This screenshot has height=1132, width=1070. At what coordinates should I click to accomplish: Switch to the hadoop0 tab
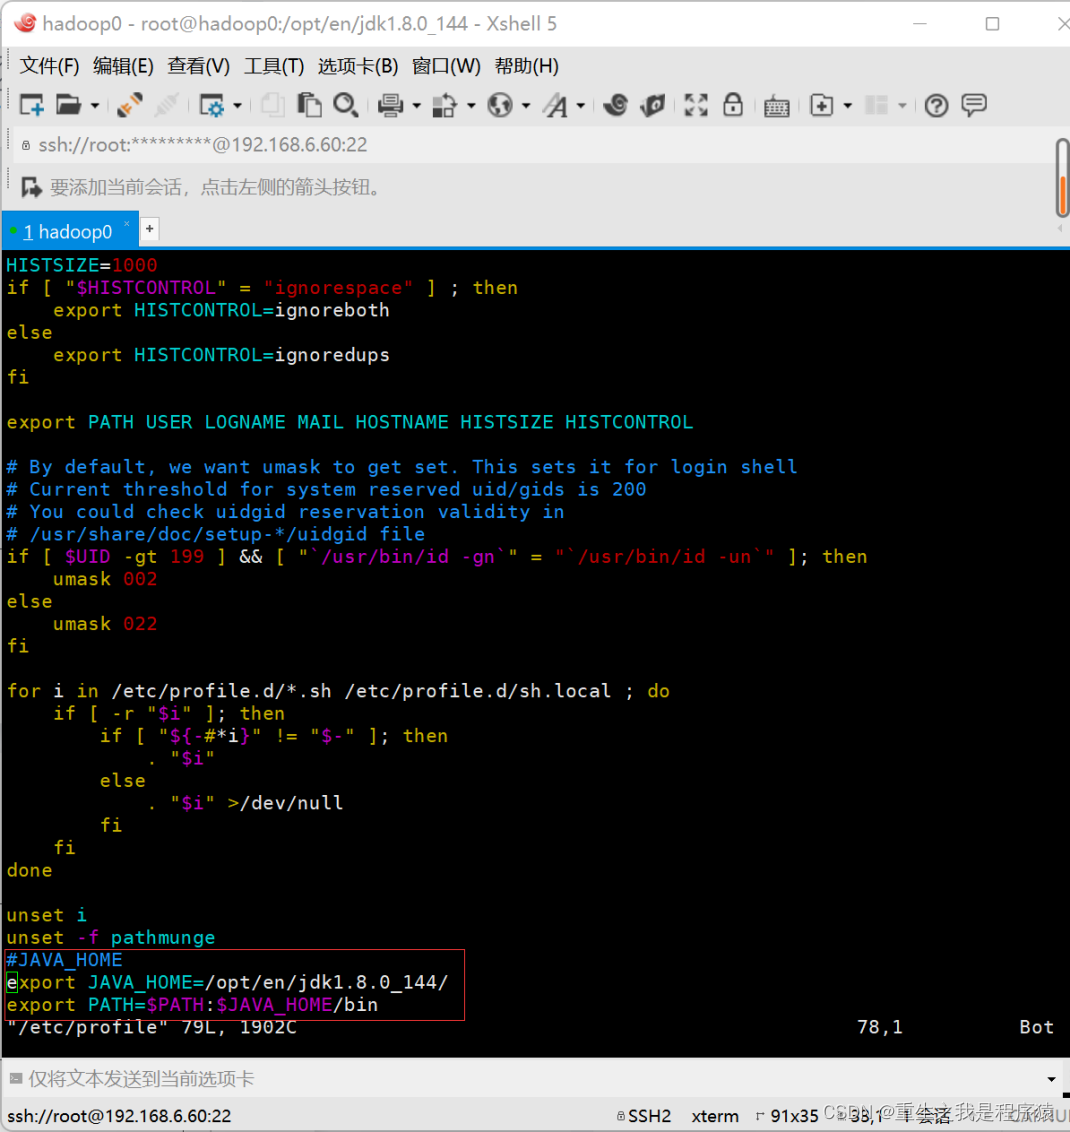point(72,231)
